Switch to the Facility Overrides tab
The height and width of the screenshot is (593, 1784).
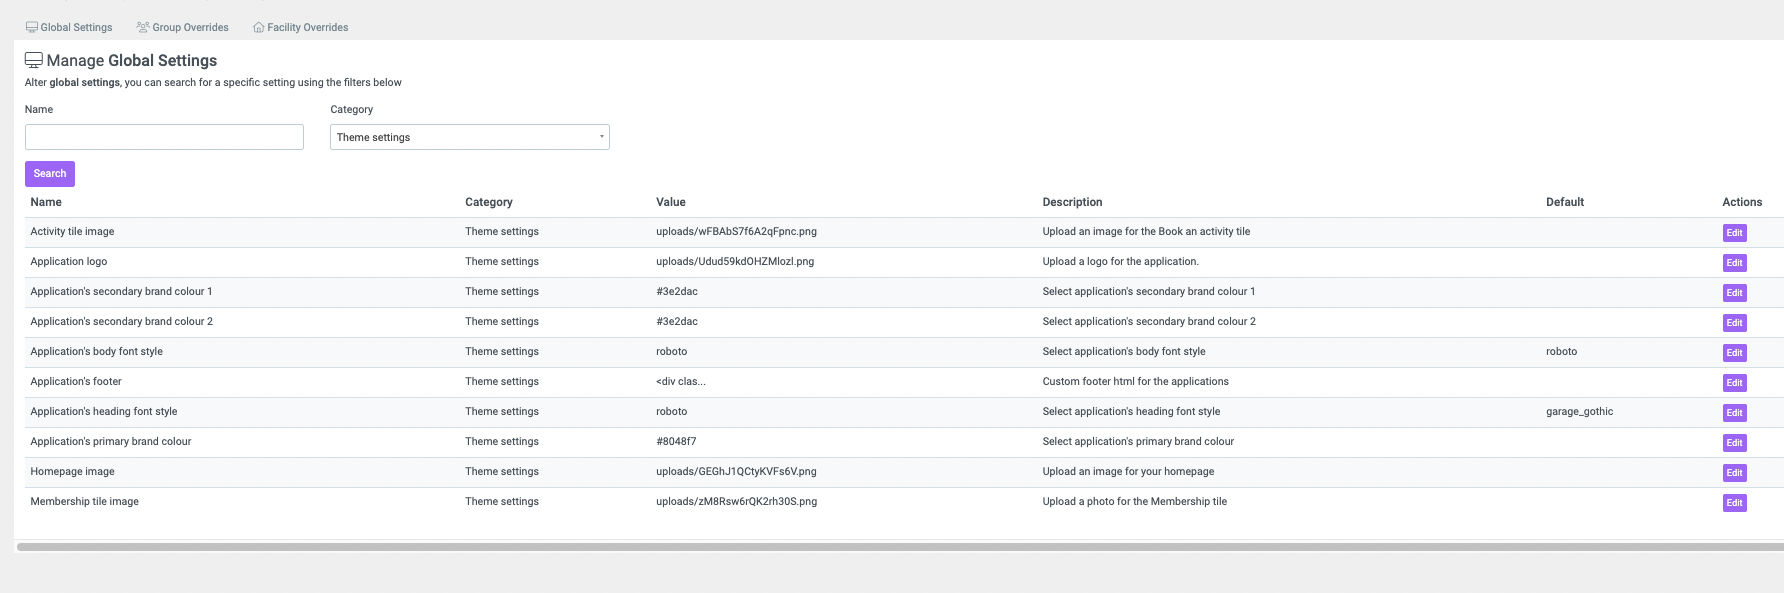coord(300,27)
